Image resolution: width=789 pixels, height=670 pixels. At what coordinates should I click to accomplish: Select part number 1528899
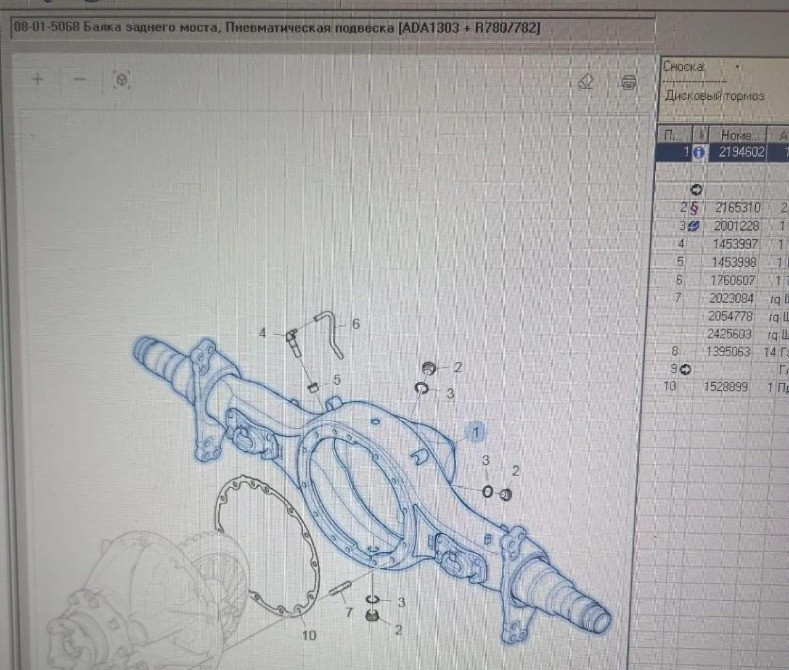(725, 387)
